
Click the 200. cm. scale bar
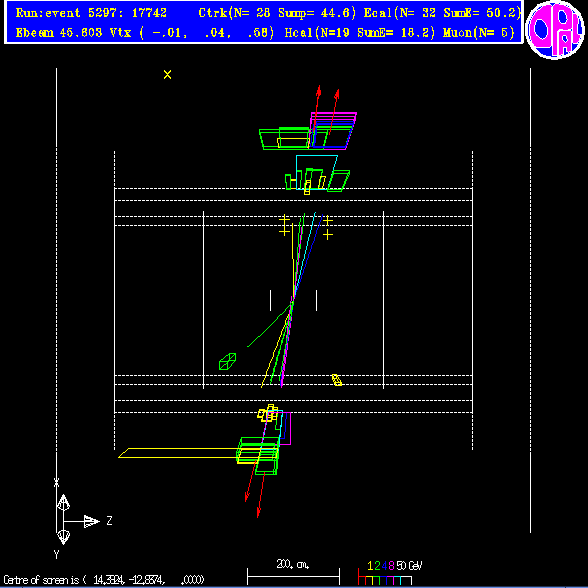point(293,572)
